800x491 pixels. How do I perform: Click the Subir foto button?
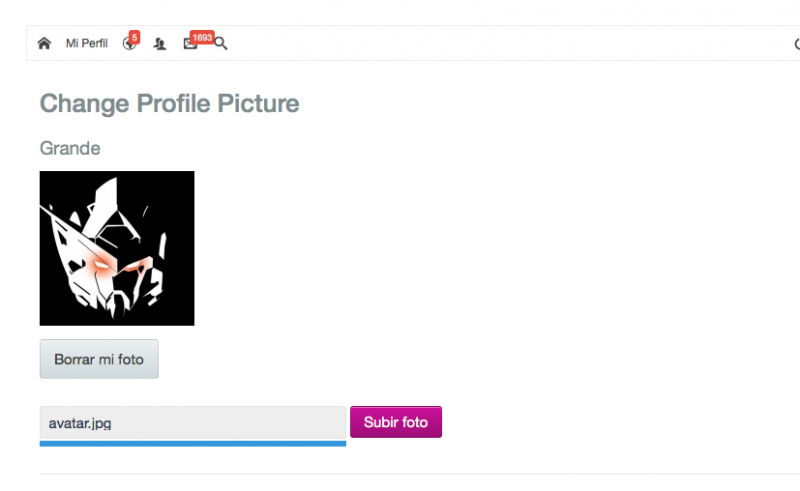point(396,422)
